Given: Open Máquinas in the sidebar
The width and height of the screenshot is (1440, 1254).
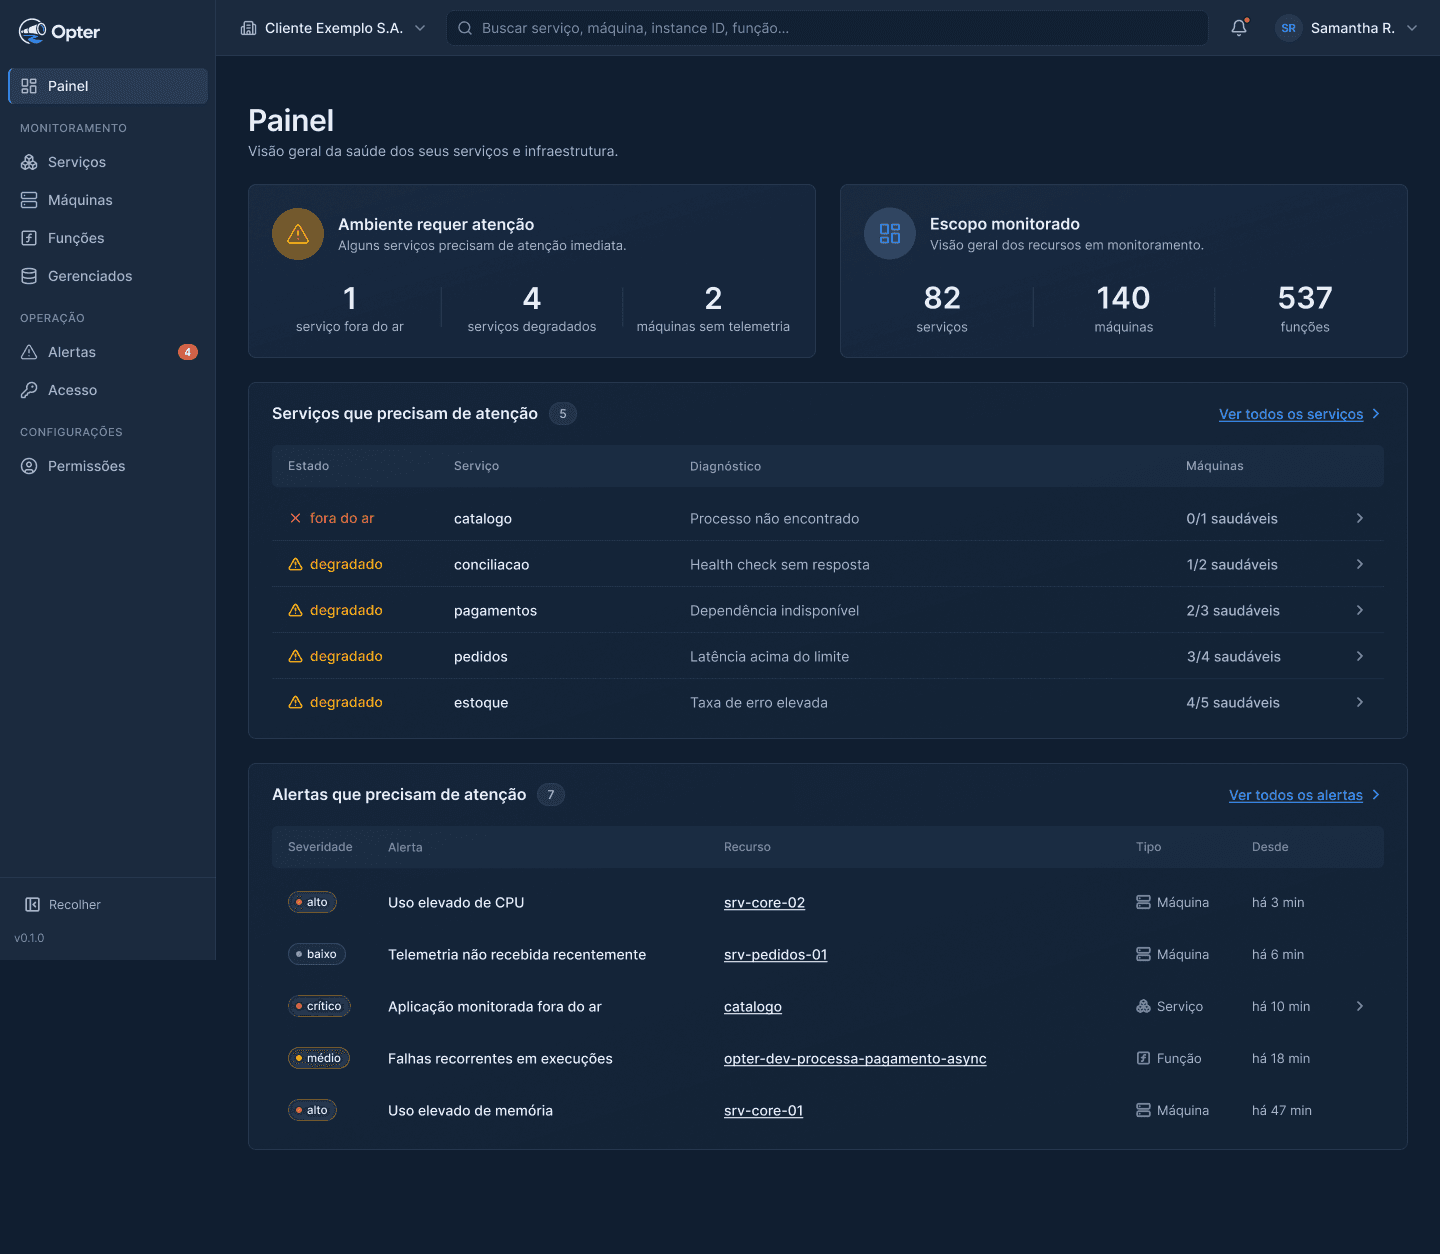Looking at the screenshot, I should [108, 200].
